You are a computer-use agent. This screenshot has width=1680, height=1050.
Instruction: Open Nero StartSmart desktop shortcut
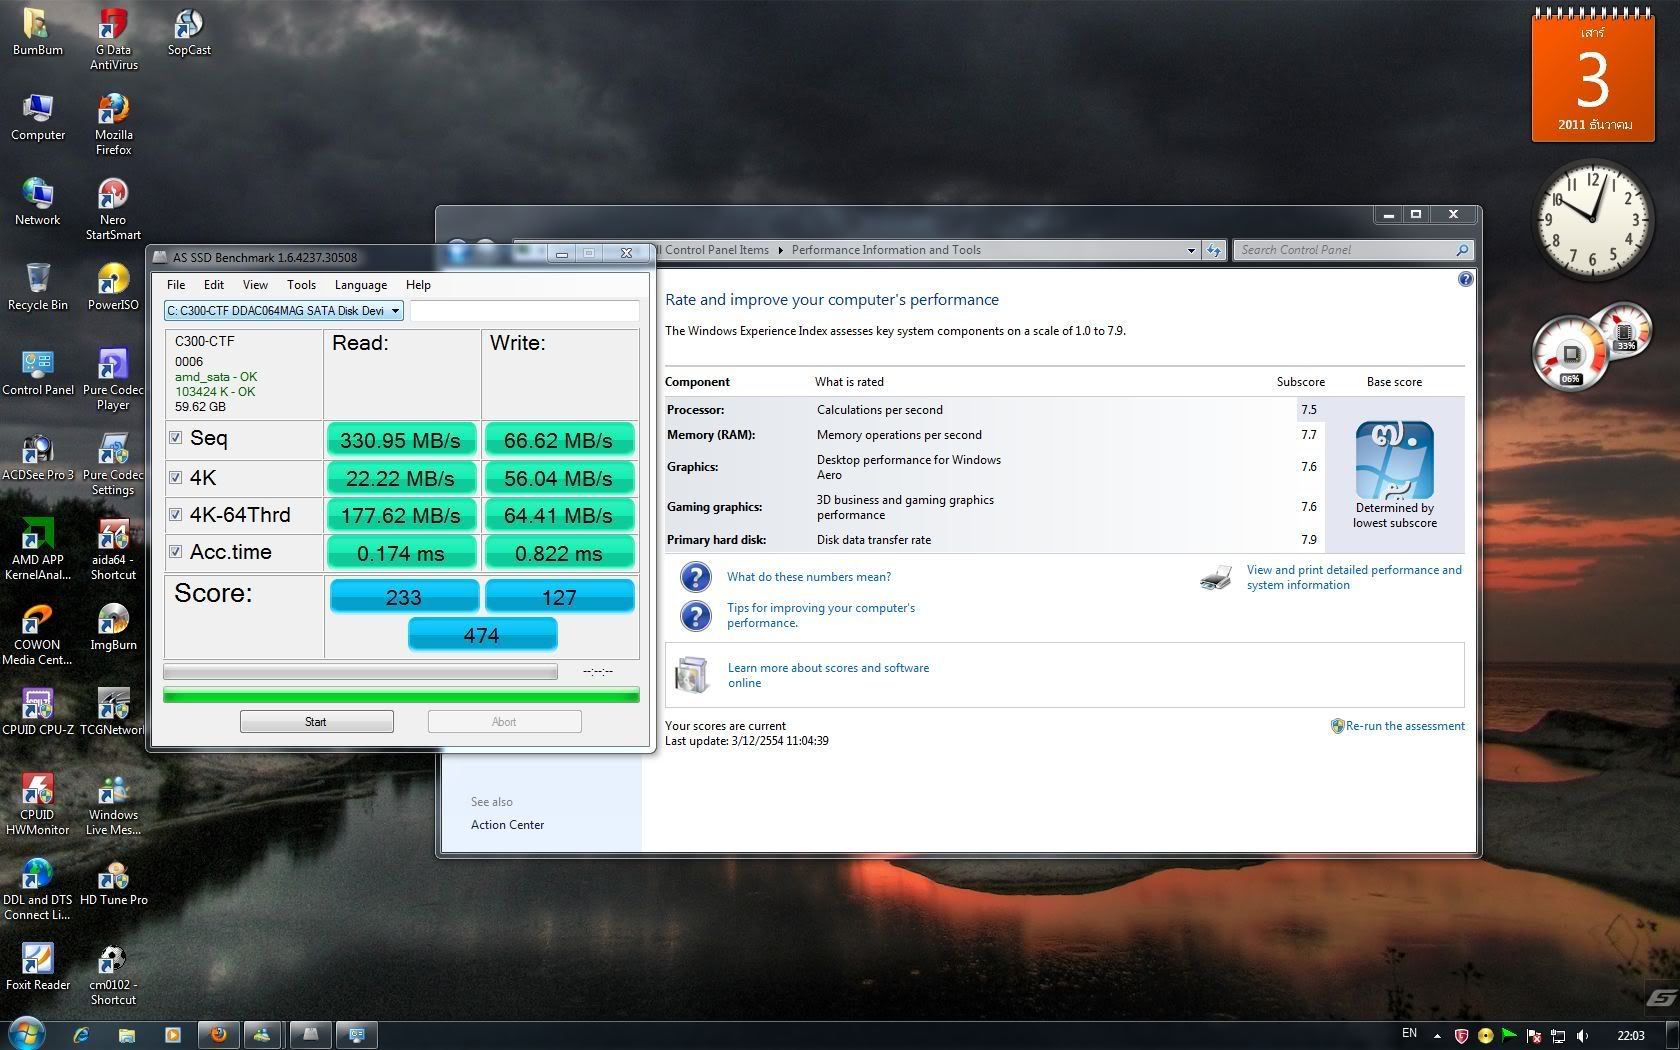[x=113, y=209]
